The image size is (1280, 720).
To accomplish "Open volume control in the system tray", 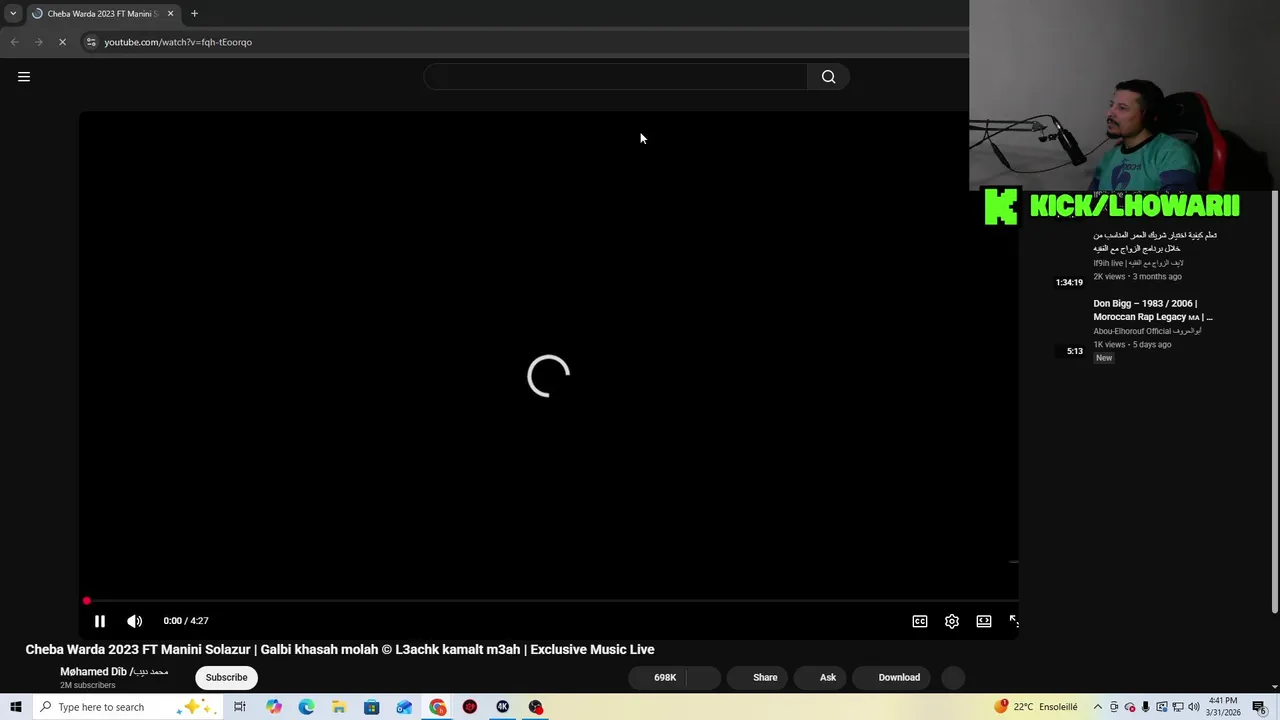I will [1194, 707].
